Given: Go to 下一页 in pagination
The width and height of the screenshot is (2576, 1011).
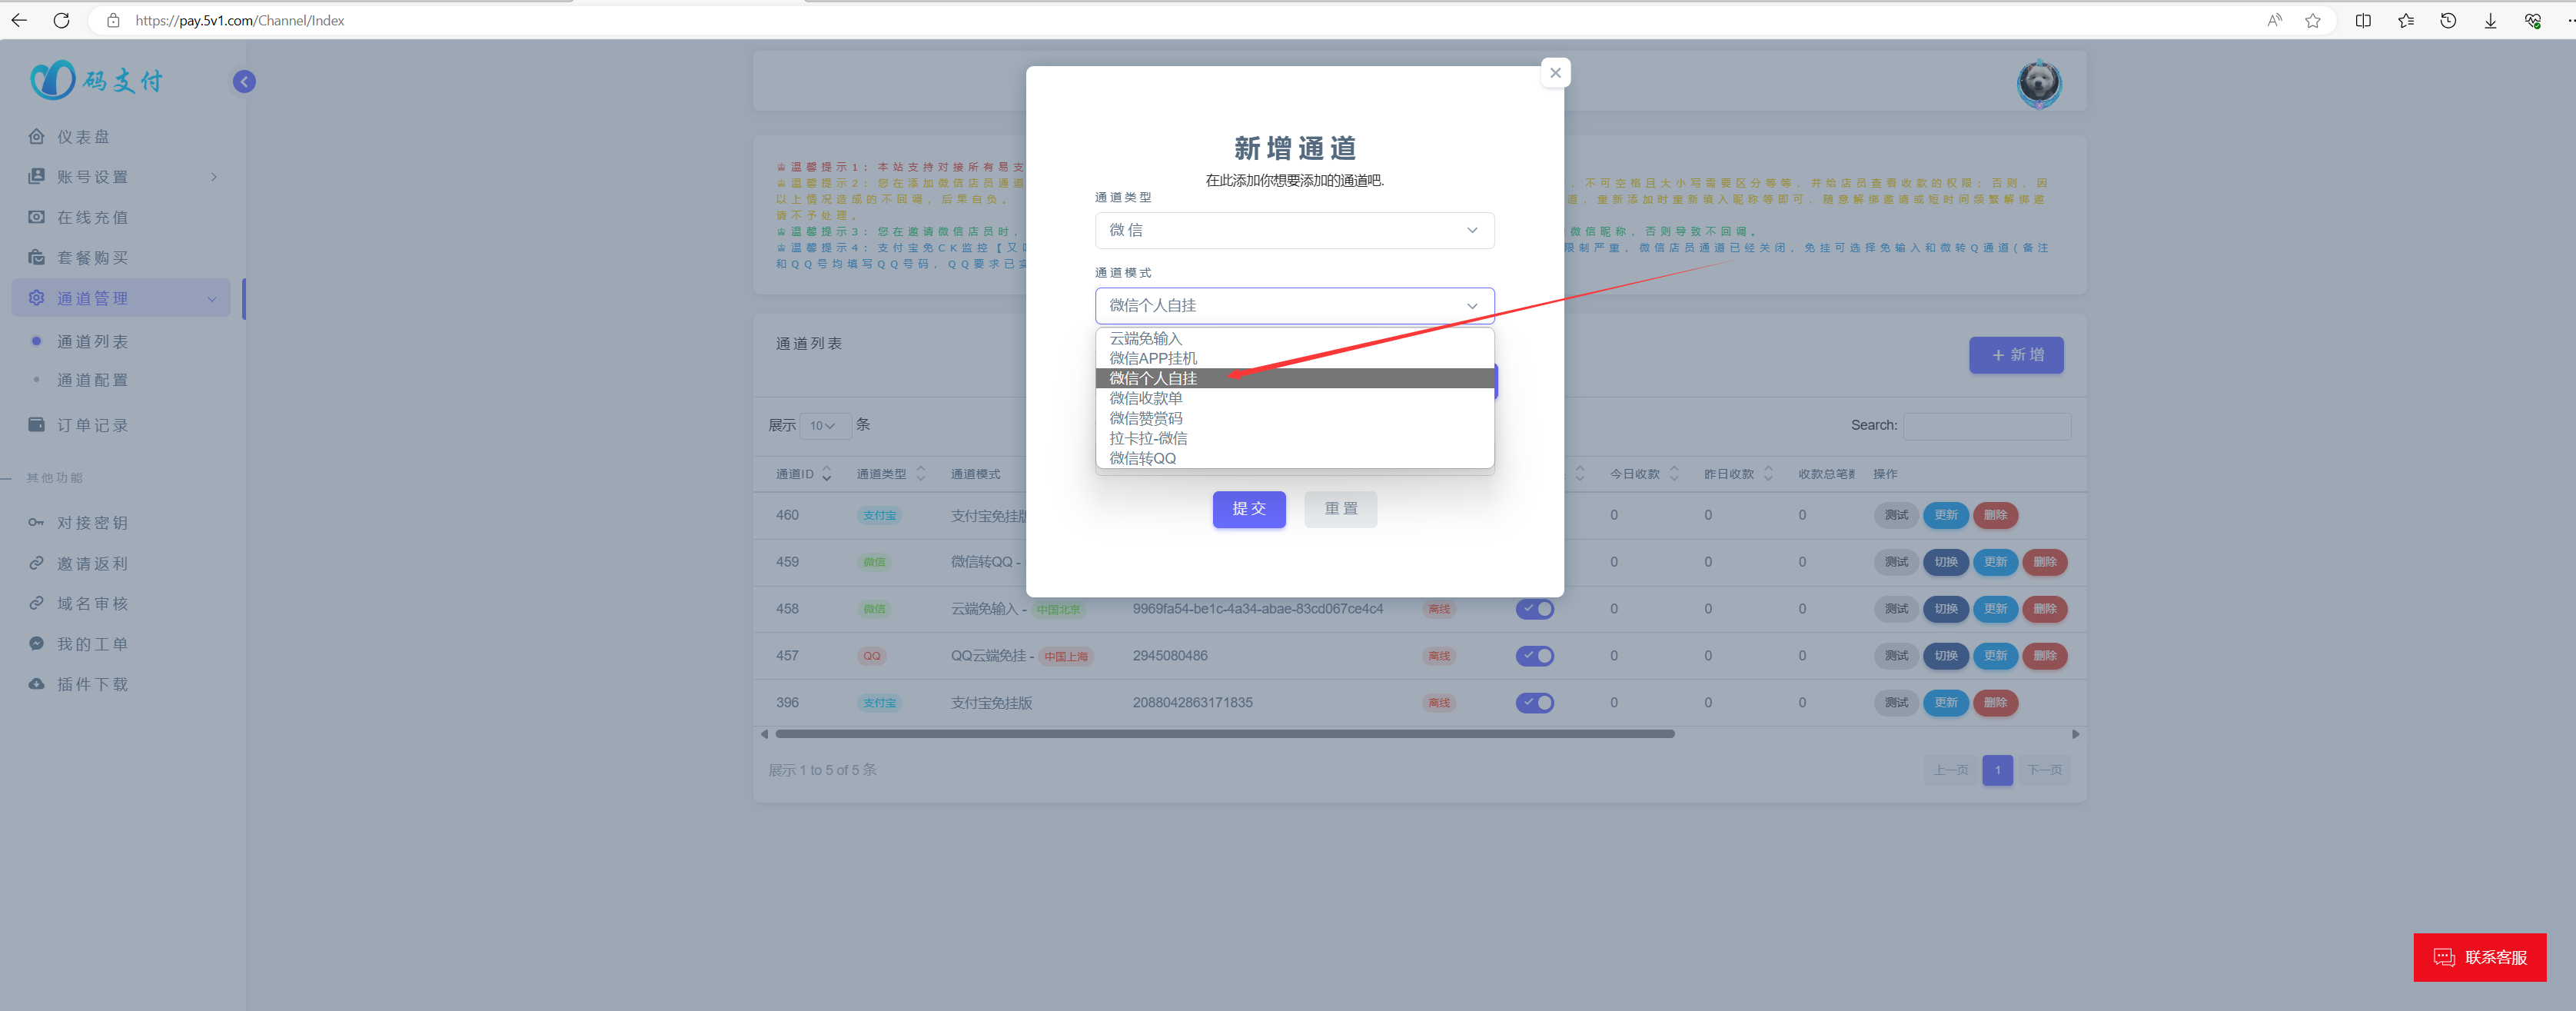Looking at the screenshot, I should pos(2044,770).
